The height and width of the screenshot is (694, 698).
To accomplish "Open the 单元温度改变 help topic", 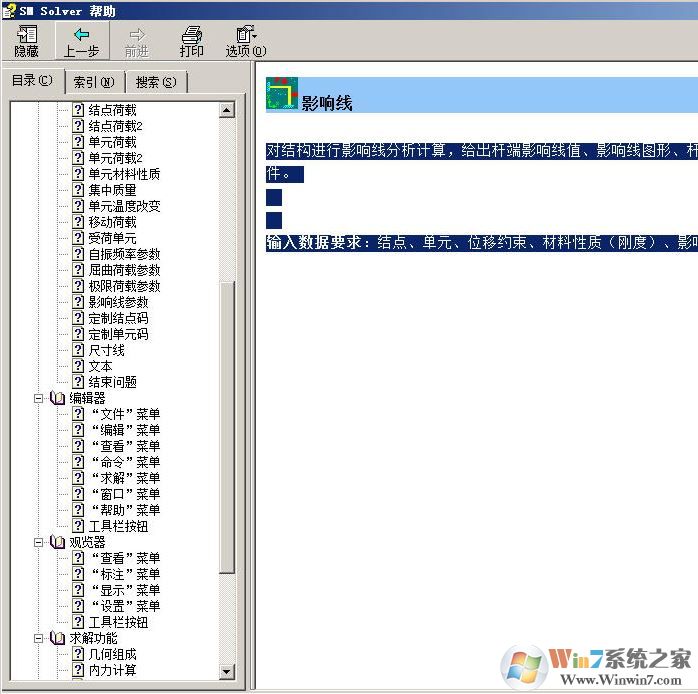I will click(124, 206).
